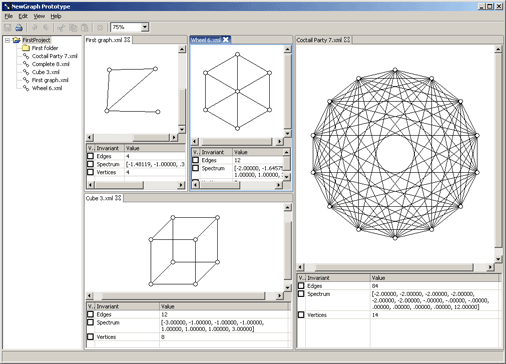Screen dimensions: 506x364
Task: Select Complete 8.xml in project tree
Action: (51, 64)
